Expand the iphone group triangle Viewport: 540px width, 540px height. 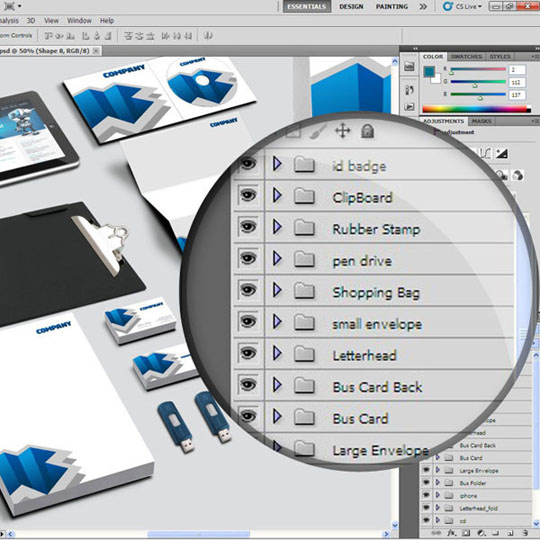(438, 495)
